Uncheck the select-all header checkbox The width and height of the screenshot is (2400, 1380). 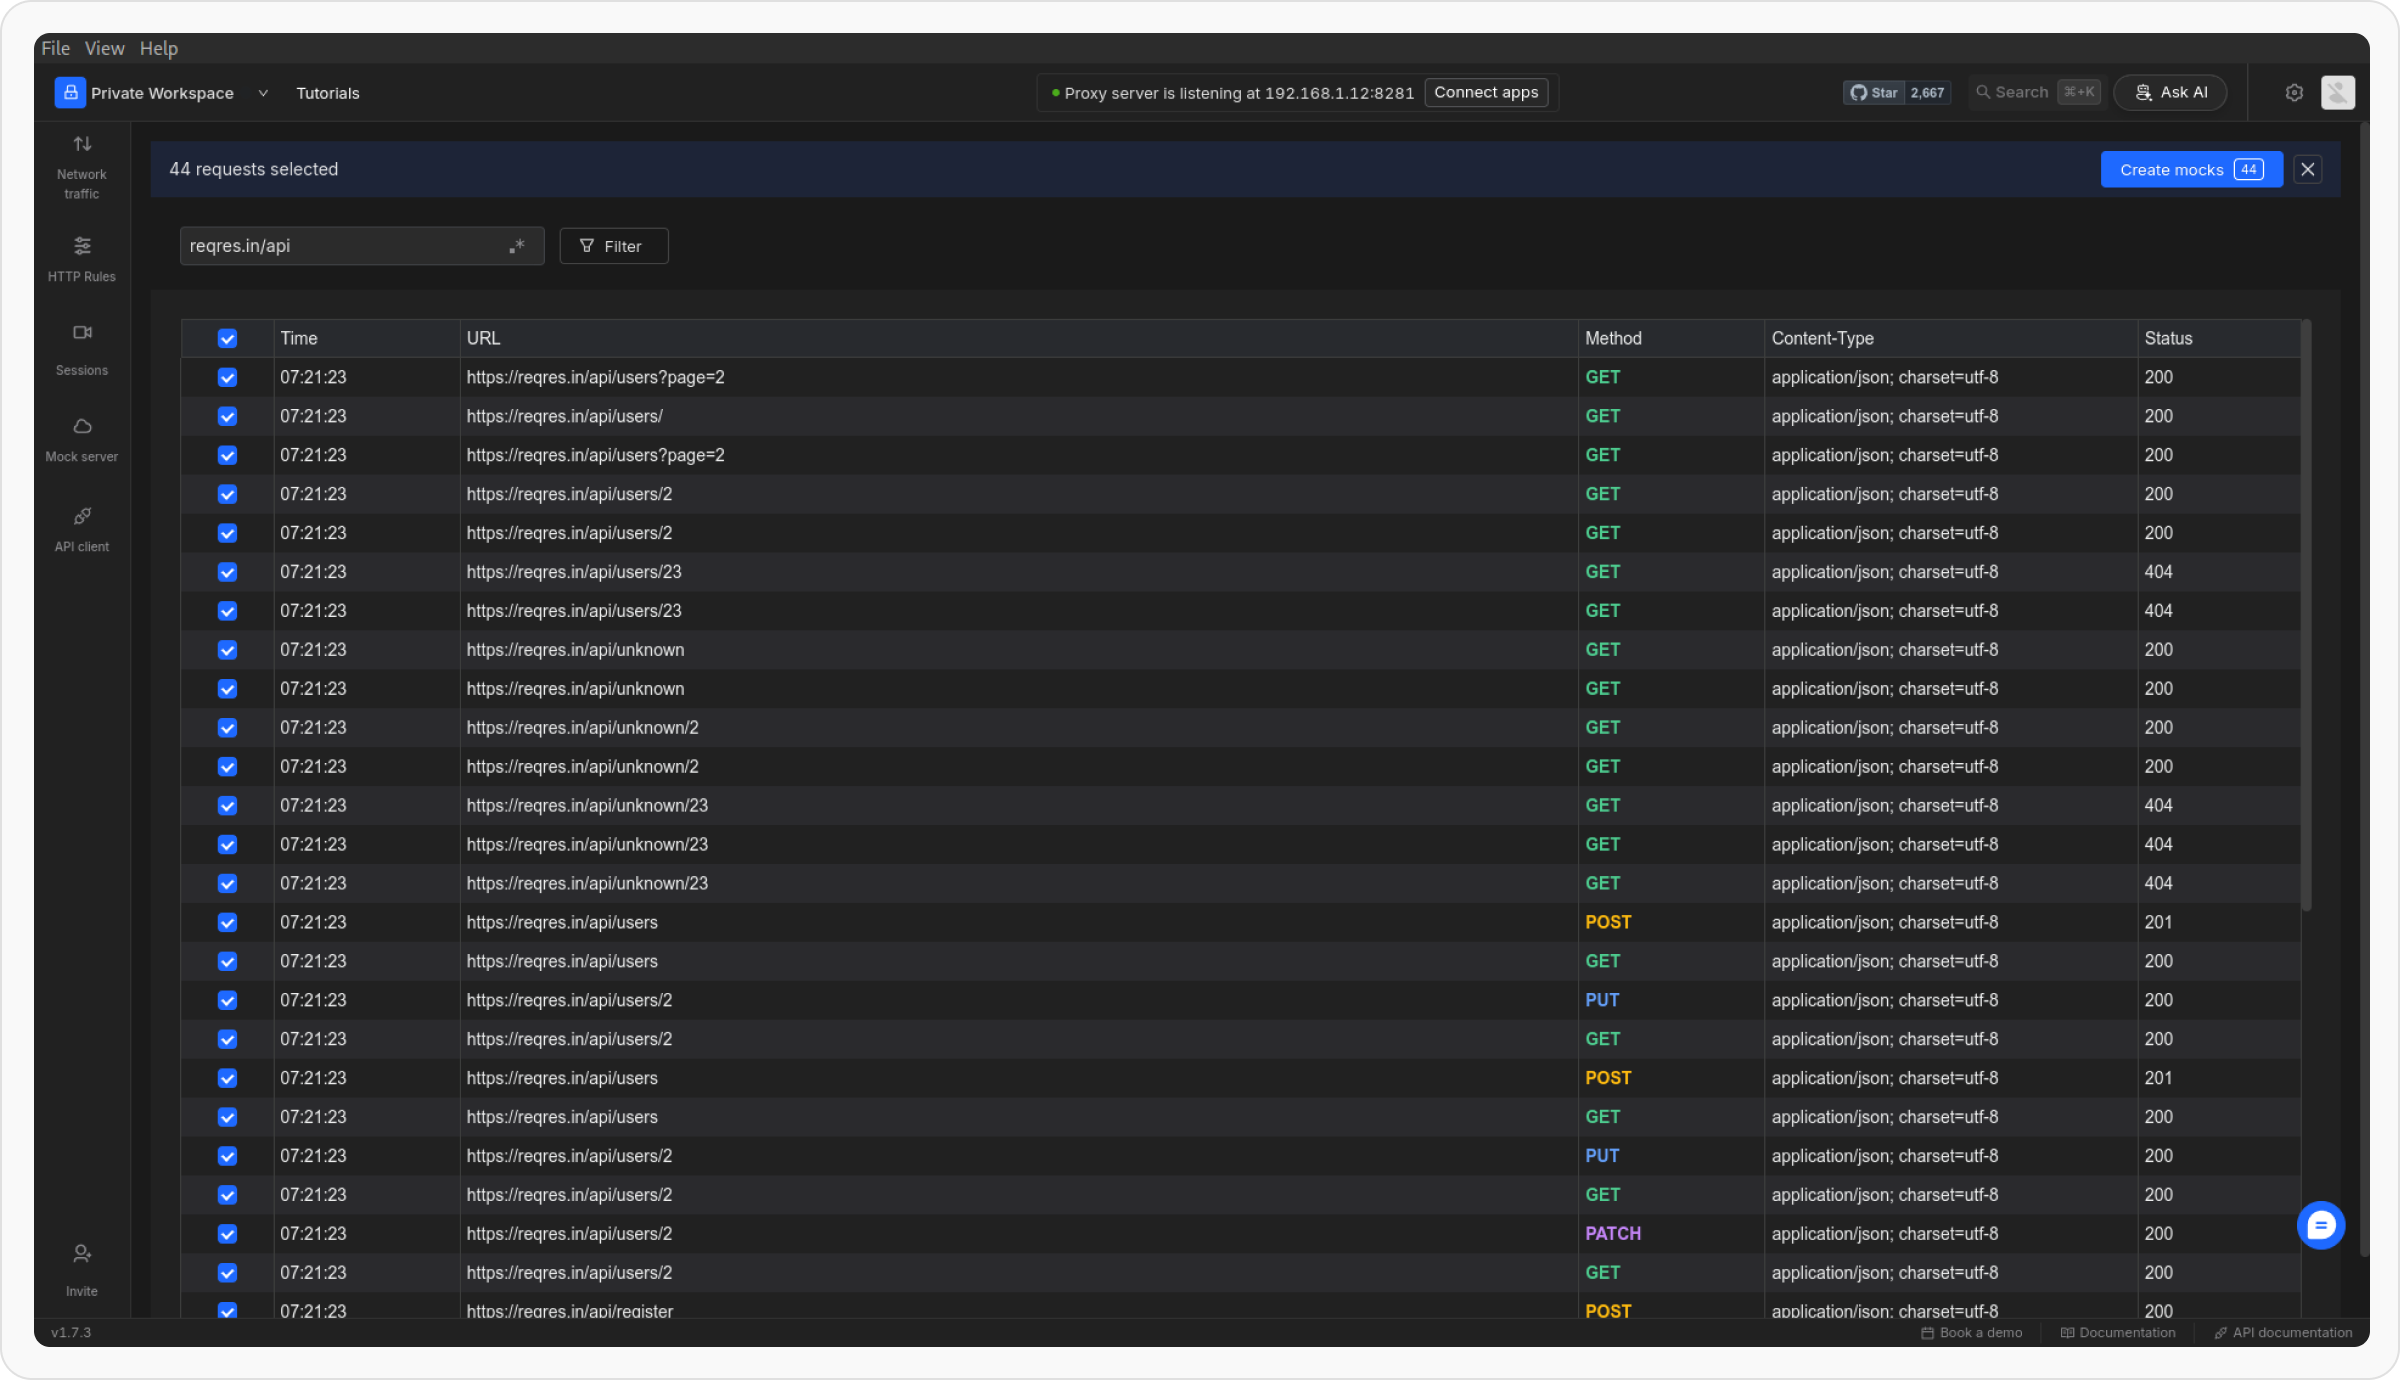pyautogui.click(x=228, y=339)
